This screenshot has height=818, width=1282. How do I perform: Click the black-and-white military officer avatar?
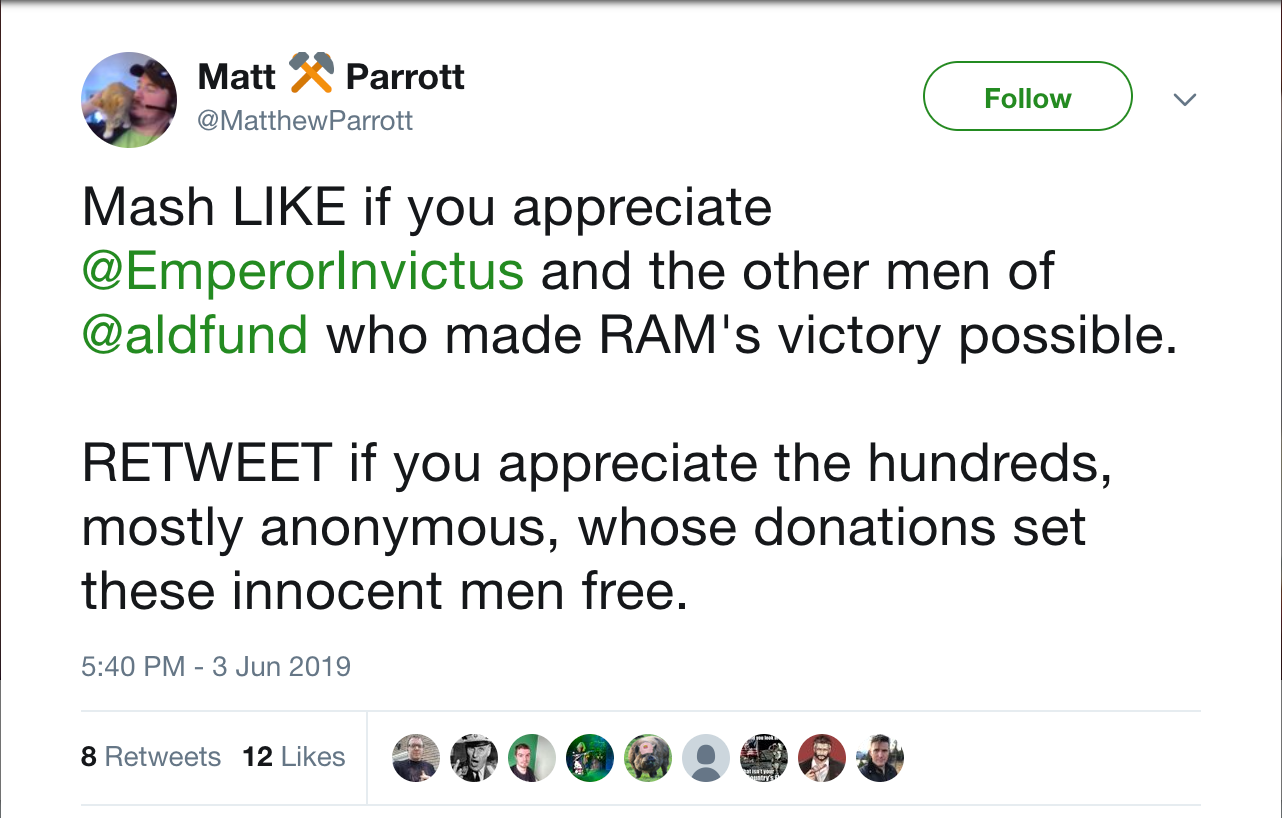(474, 757)
